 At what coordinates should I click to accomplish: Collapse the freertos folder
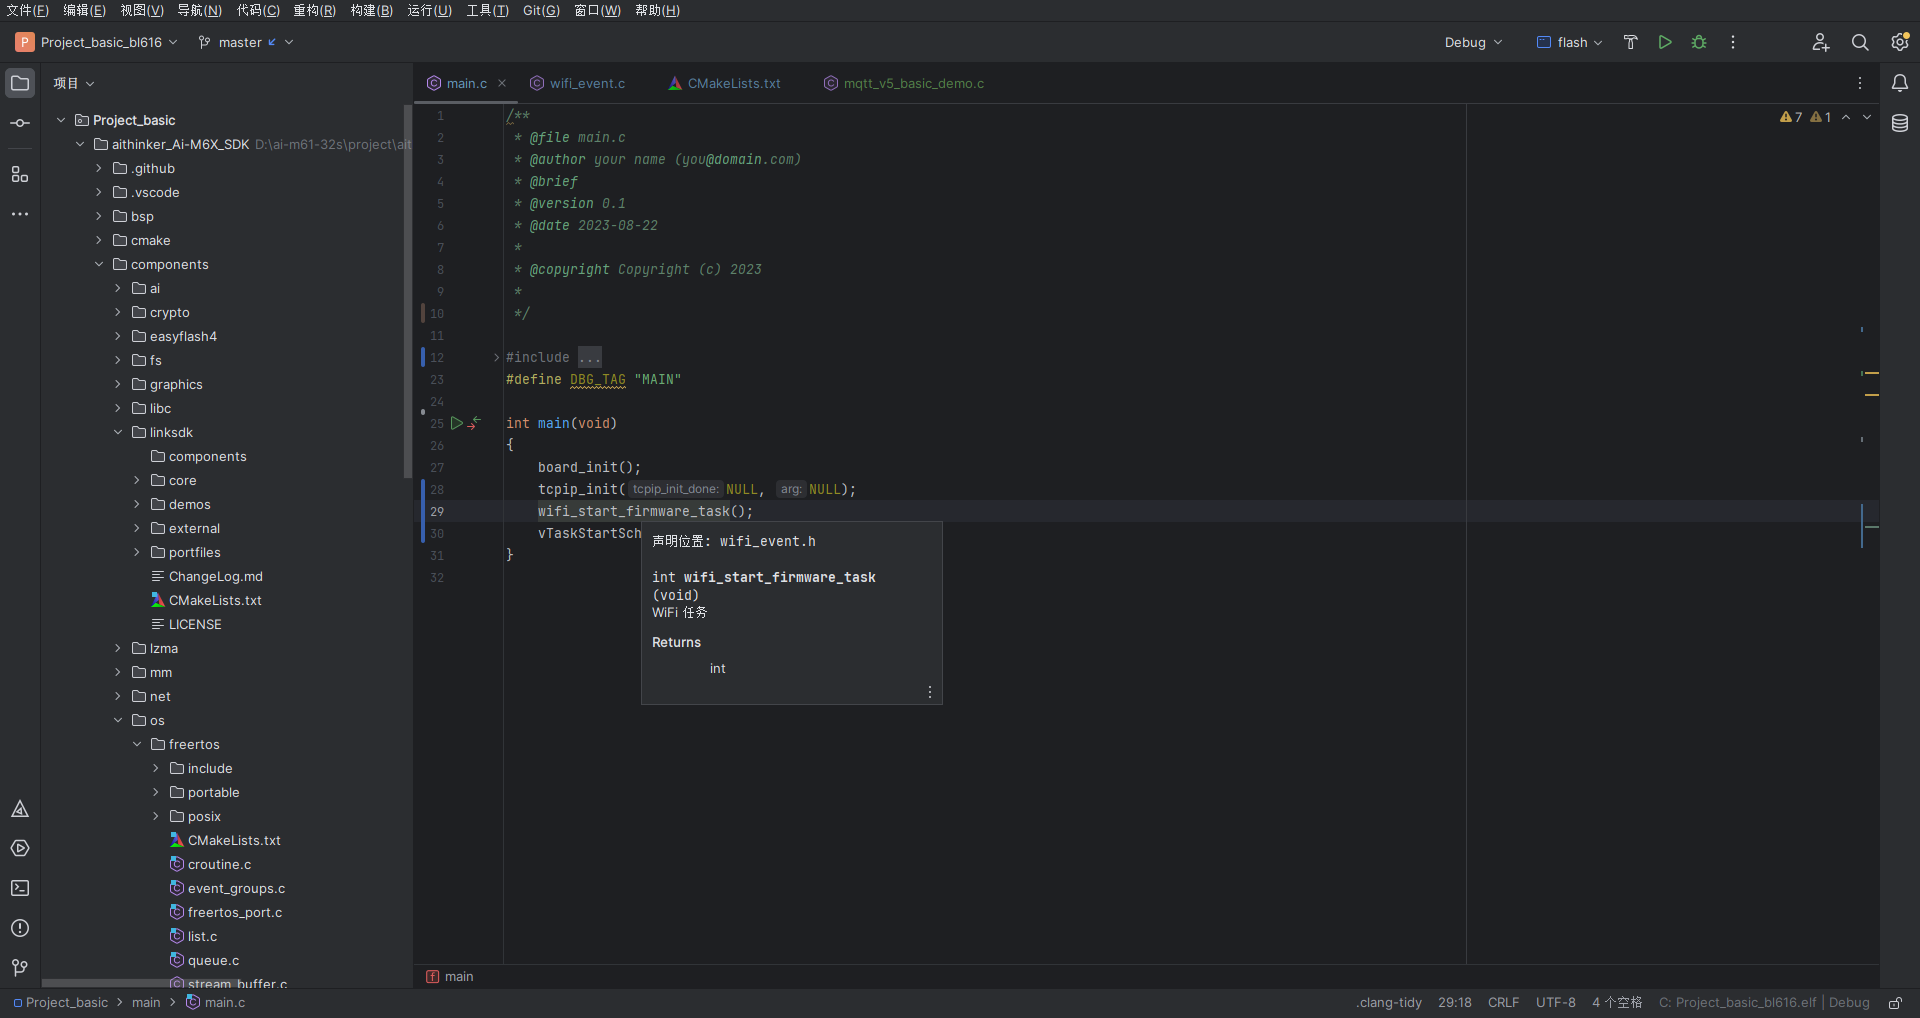tap(137, 744)
